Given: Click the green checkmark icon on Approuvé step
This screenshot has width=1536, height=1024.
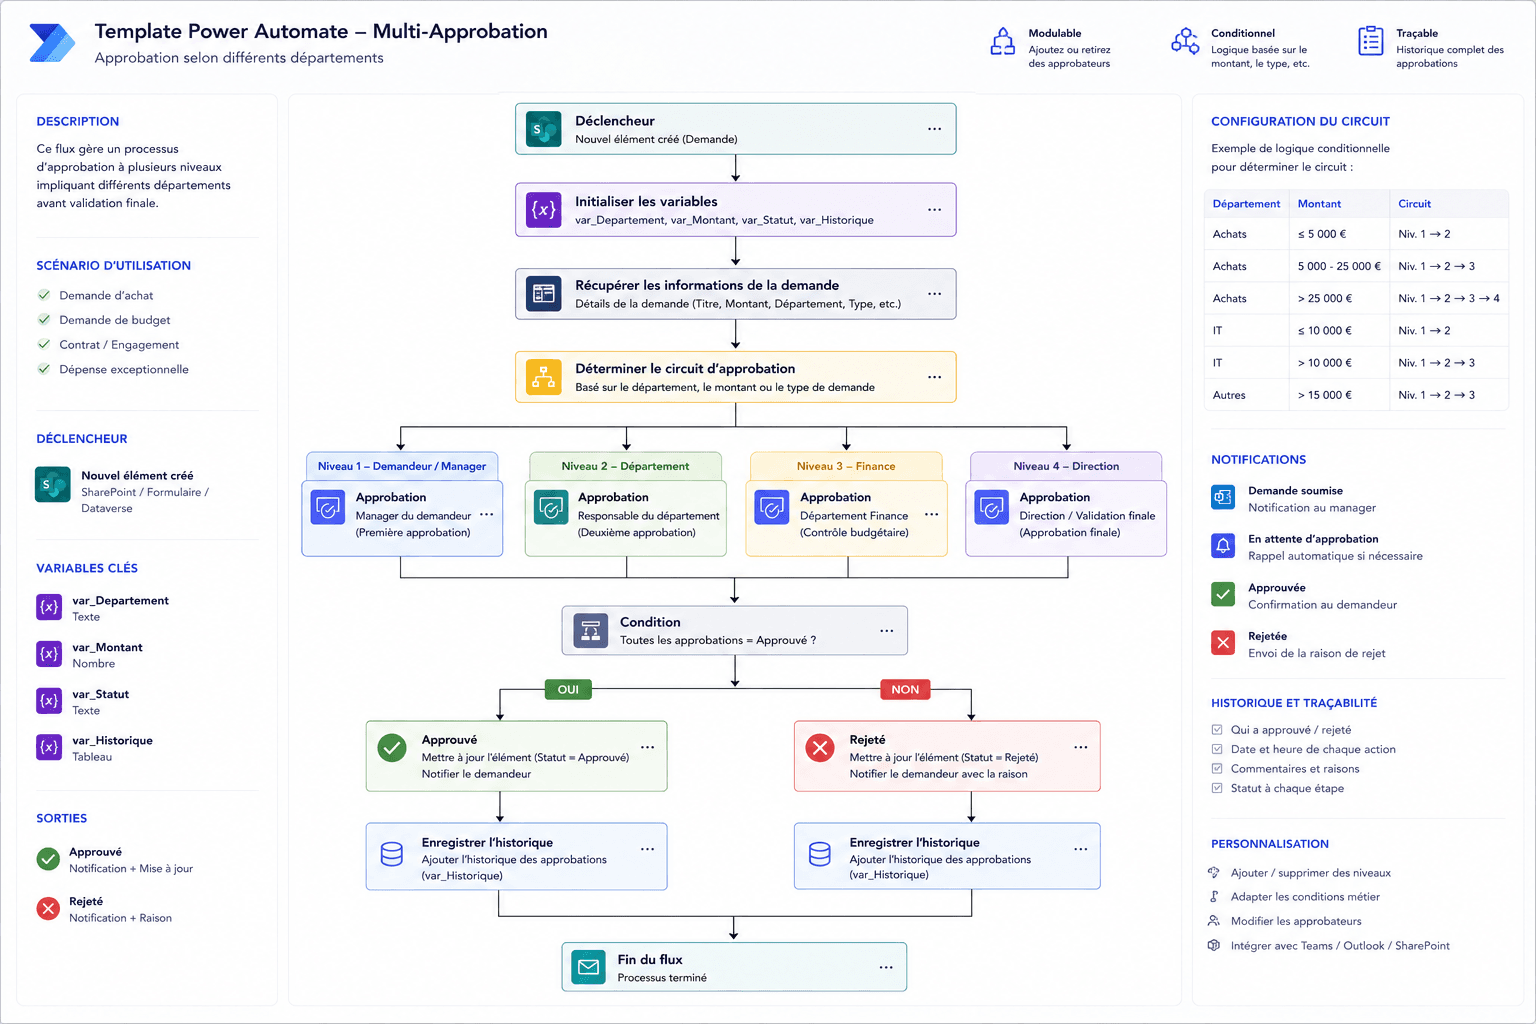Looking at the screenshot, I should tap(392, 747).
